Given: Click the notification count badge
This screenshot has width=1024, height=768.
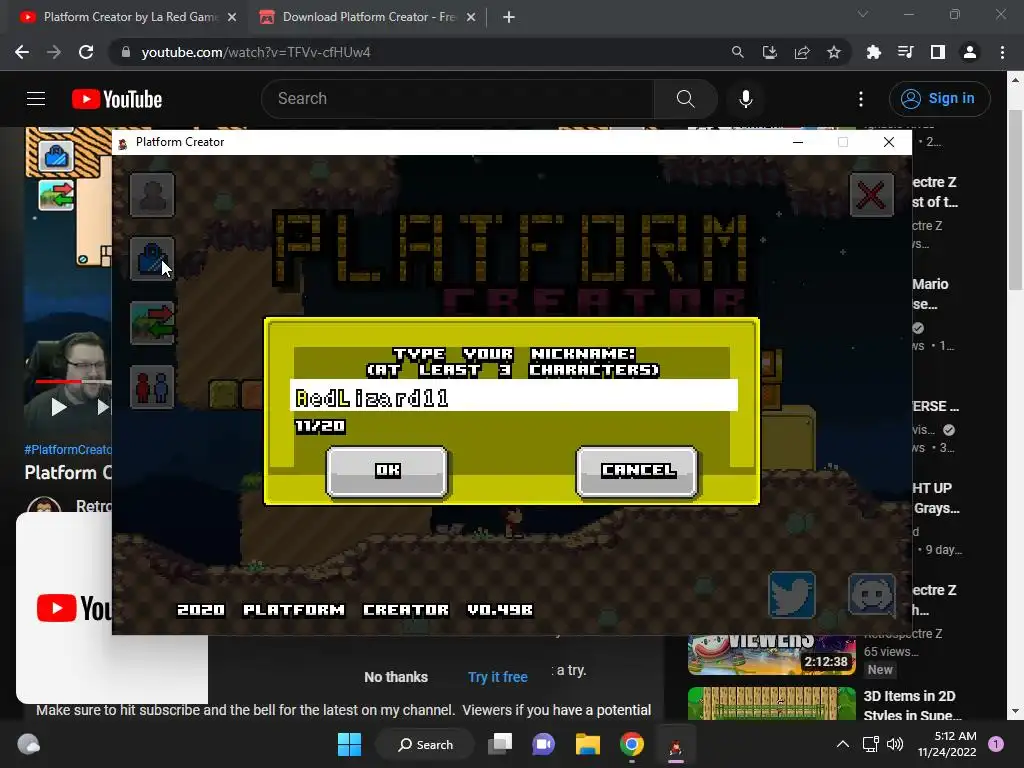Looking at the screenshot, I should pyautogui.click(x=996, y=744).
